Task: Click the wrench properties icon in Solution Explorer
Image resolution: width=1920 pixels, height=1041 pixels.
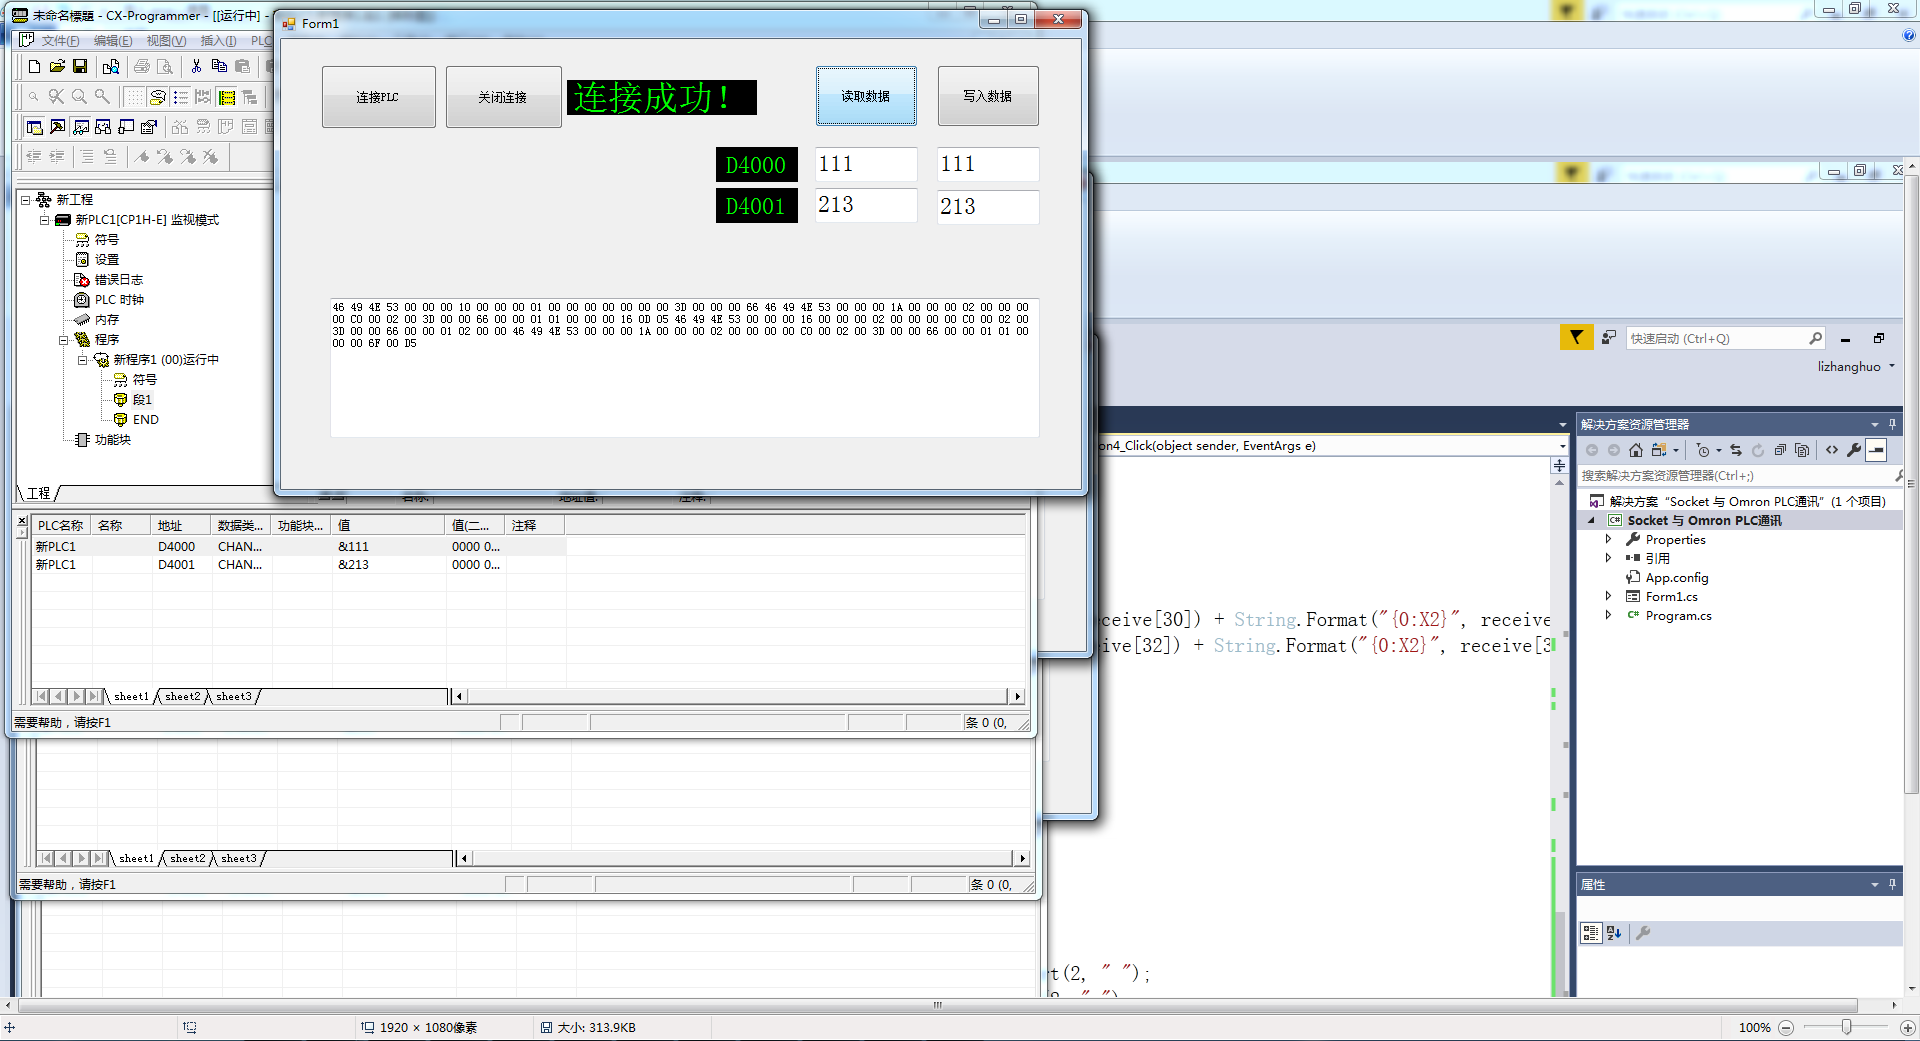Action: tap(1854, 450)
